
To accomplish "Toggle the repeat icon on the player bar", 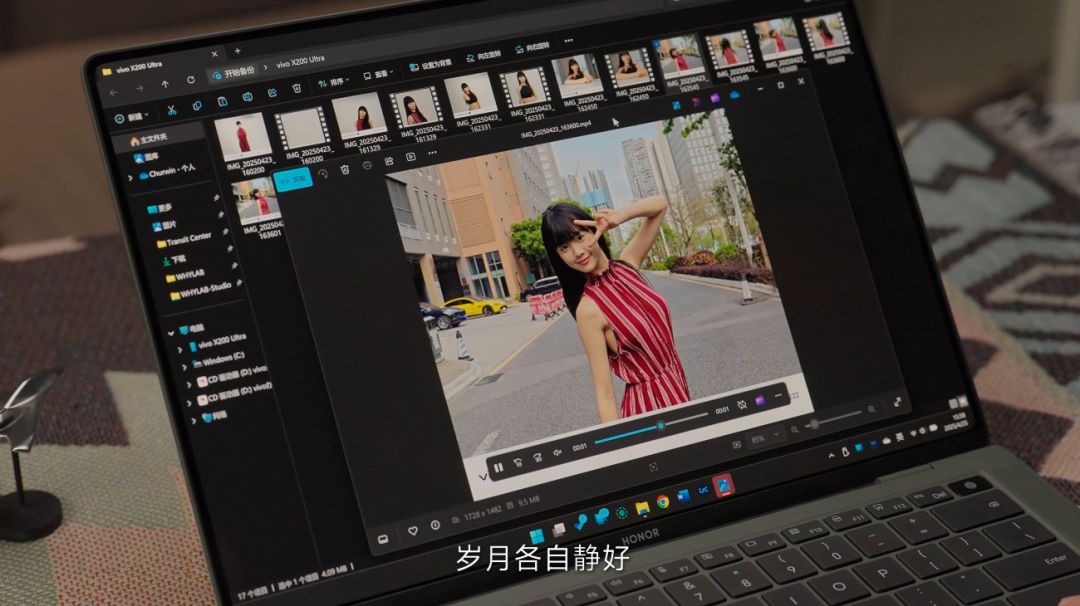I will coord(742,405).
